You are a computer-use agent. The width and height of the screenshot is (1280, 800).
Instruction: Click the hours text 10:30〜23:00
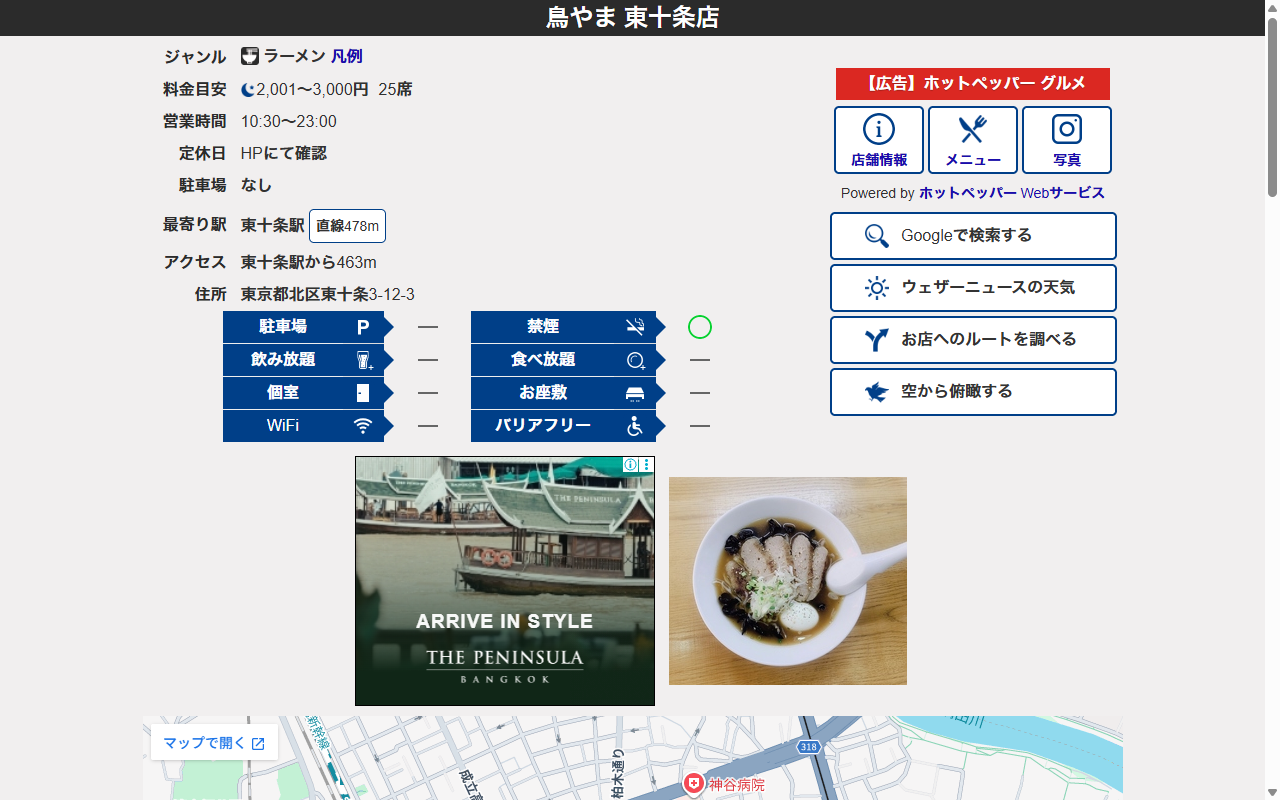click(x=289, y=122)
